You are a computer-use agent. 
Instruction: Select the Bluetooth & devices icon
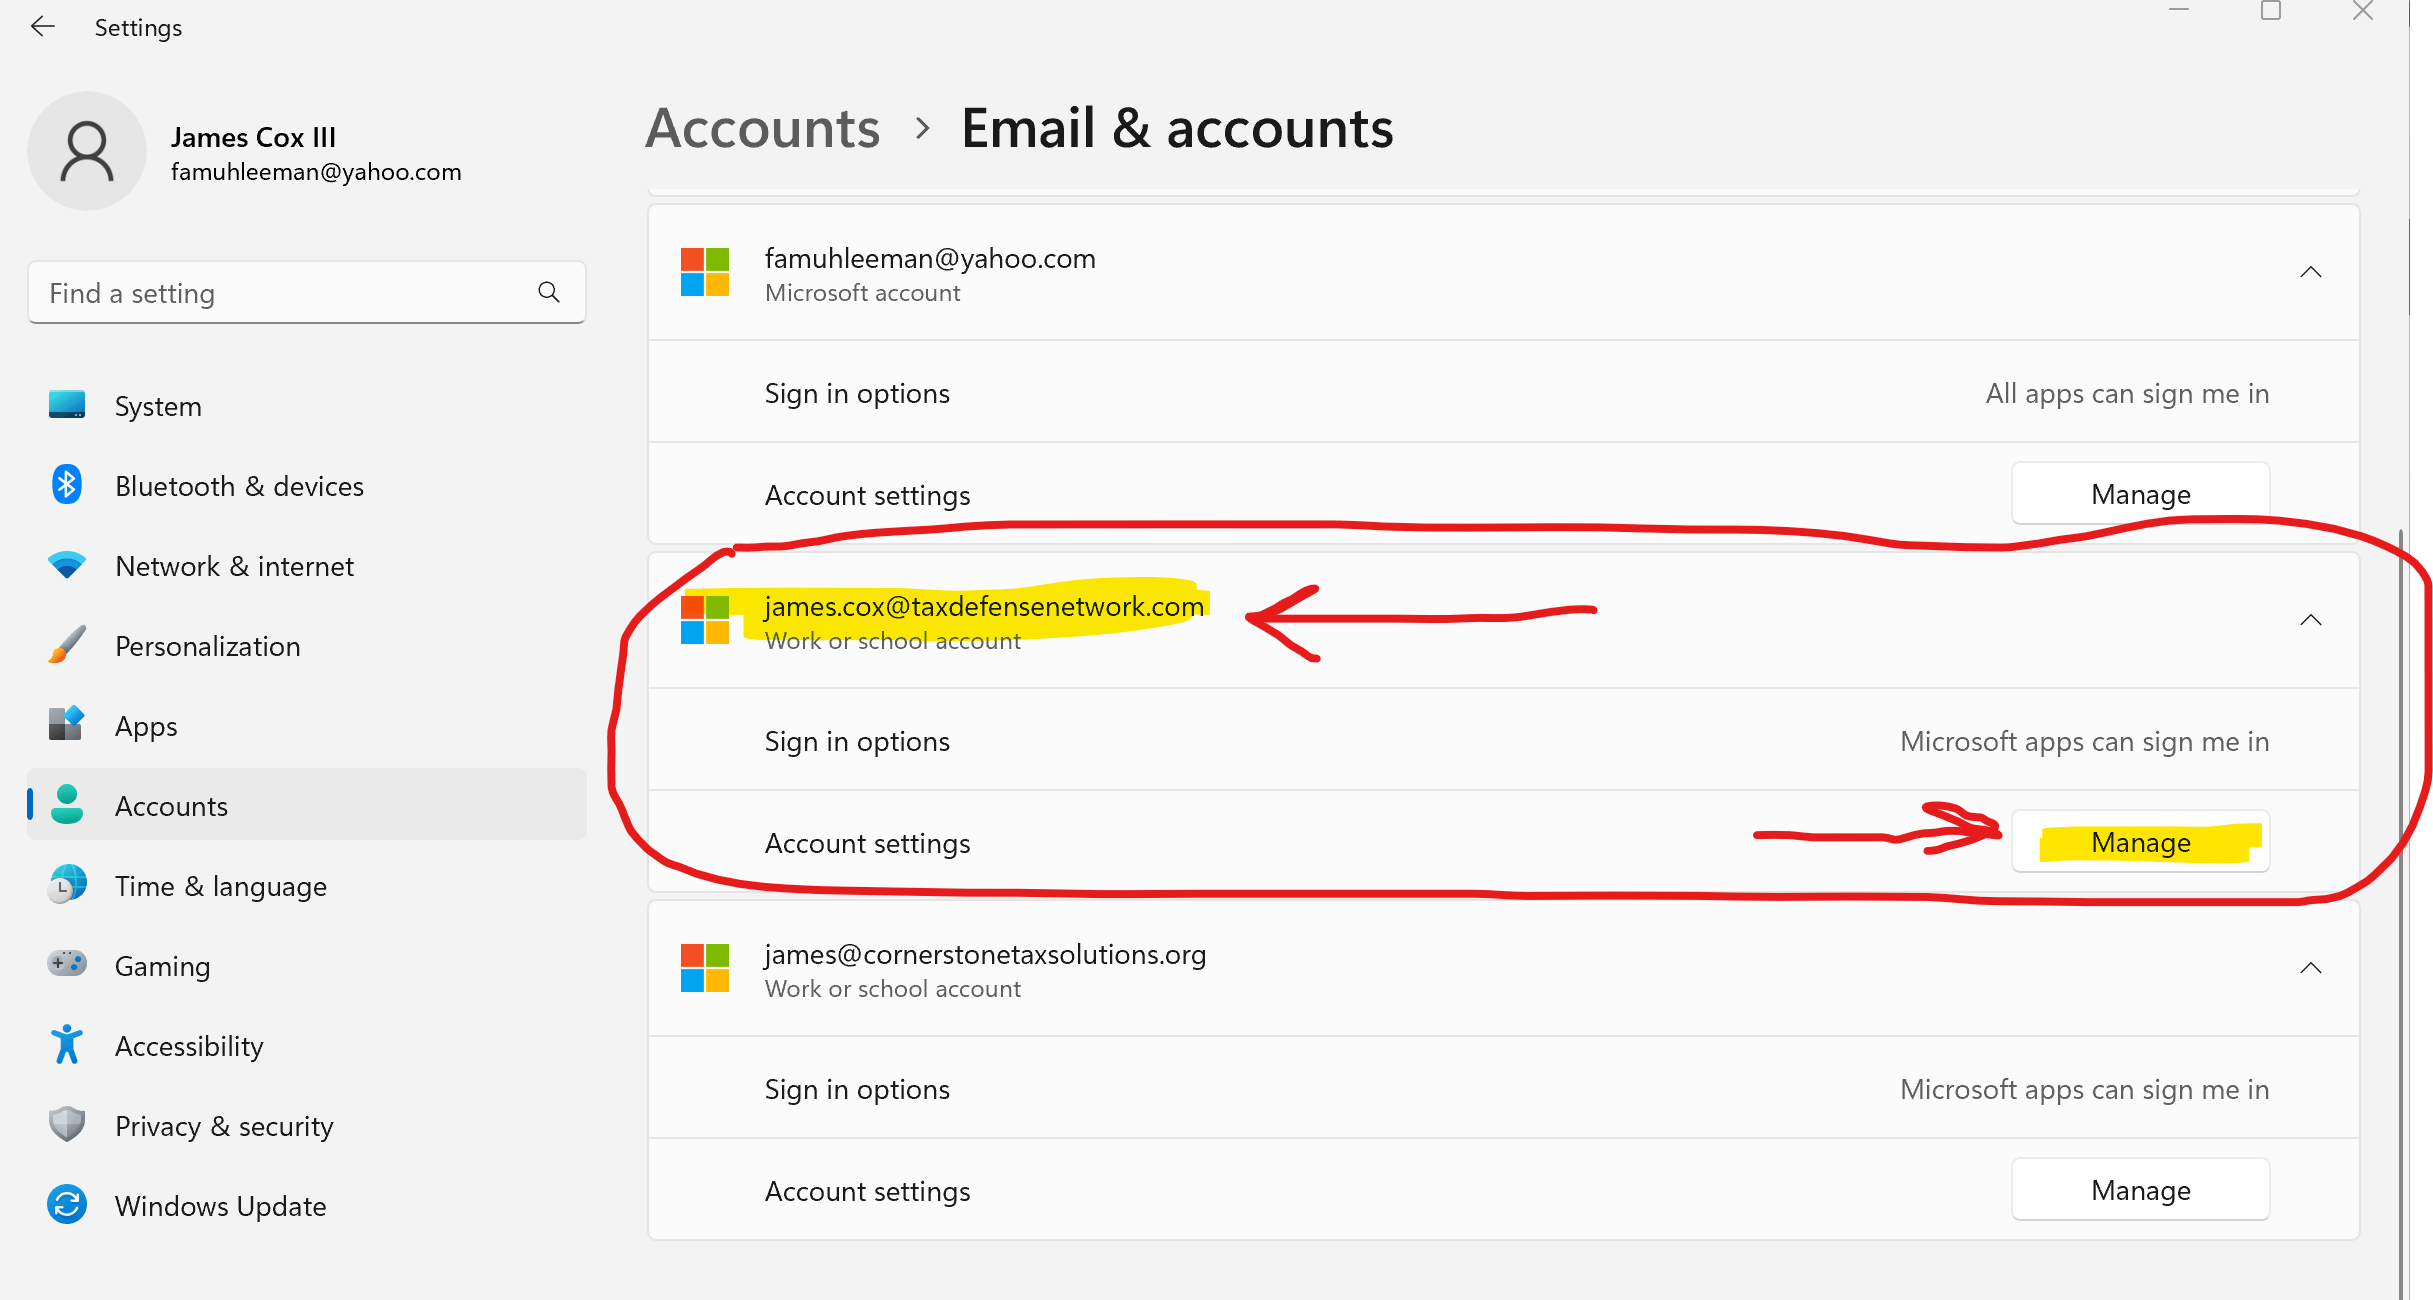pos(67,485)
